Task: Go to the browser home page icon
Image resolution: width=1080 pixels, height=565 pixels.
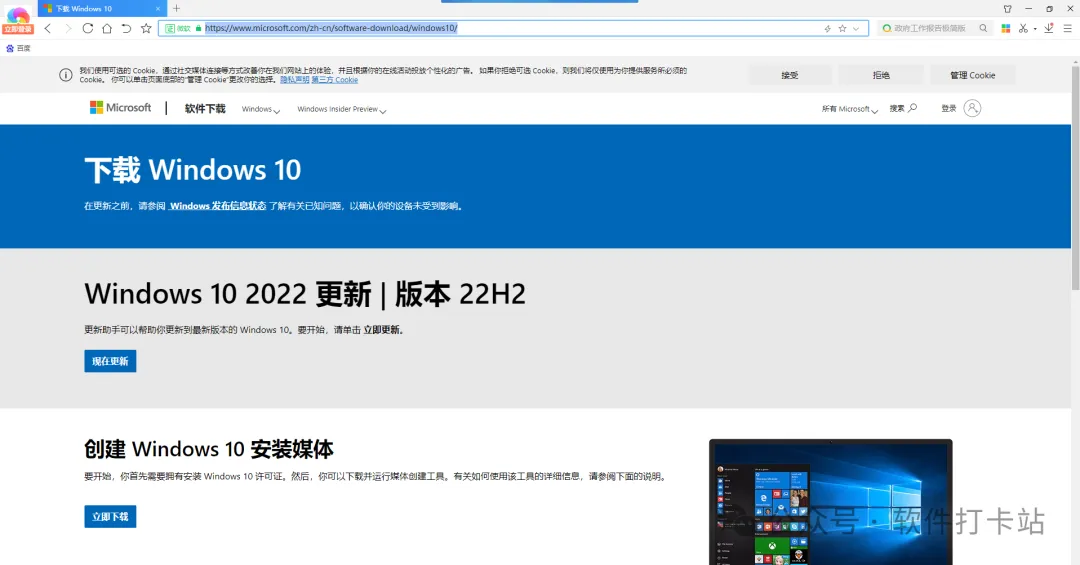Action: point(107,28)
